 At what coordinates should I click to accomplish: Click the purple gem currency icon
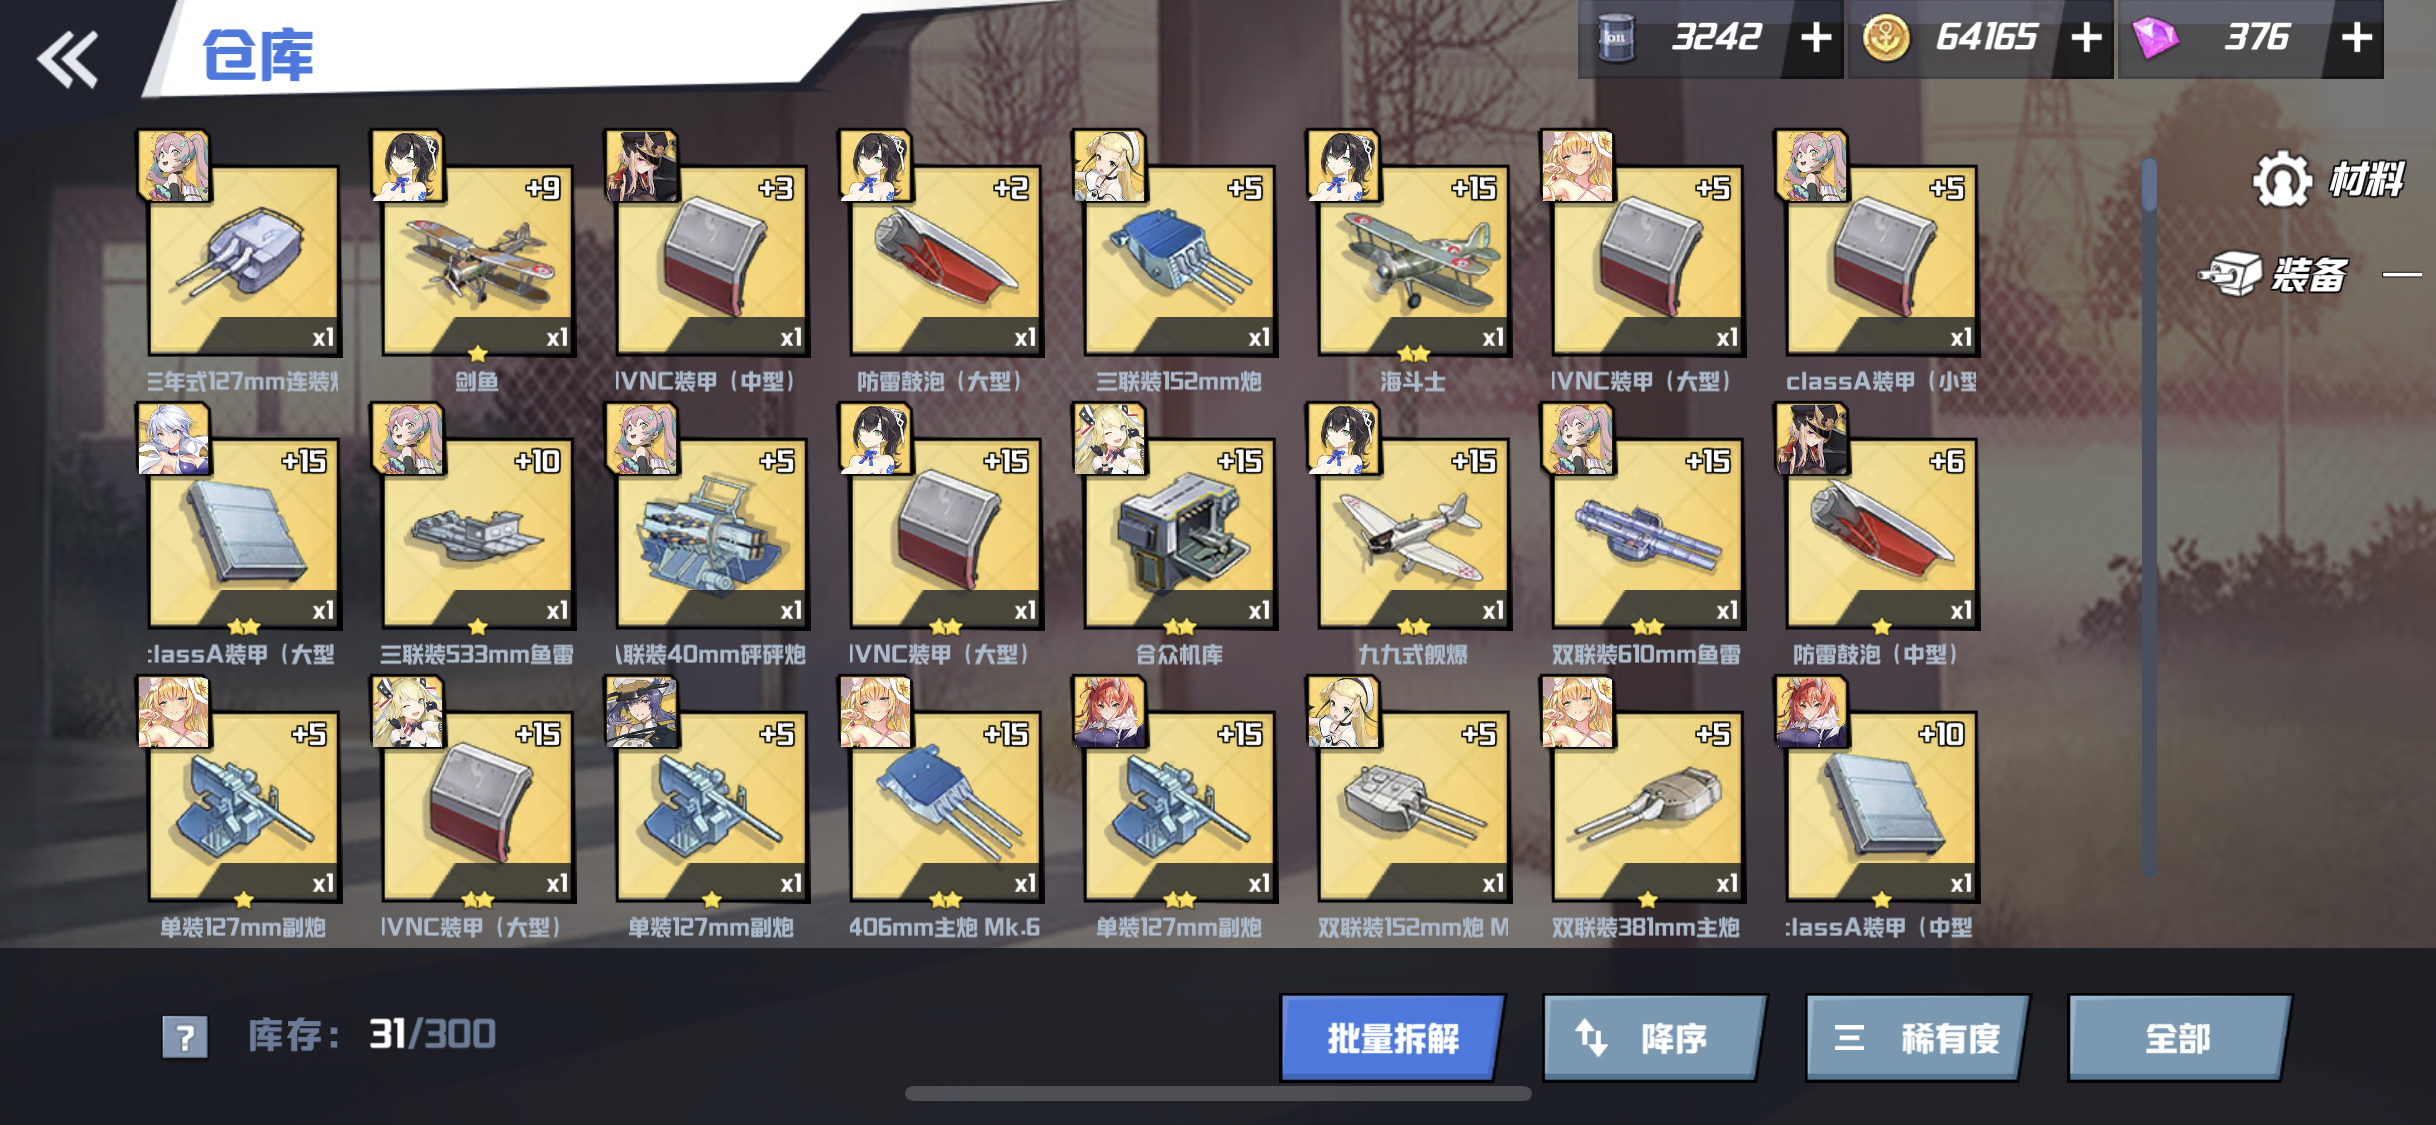[x=2155, y=39]
